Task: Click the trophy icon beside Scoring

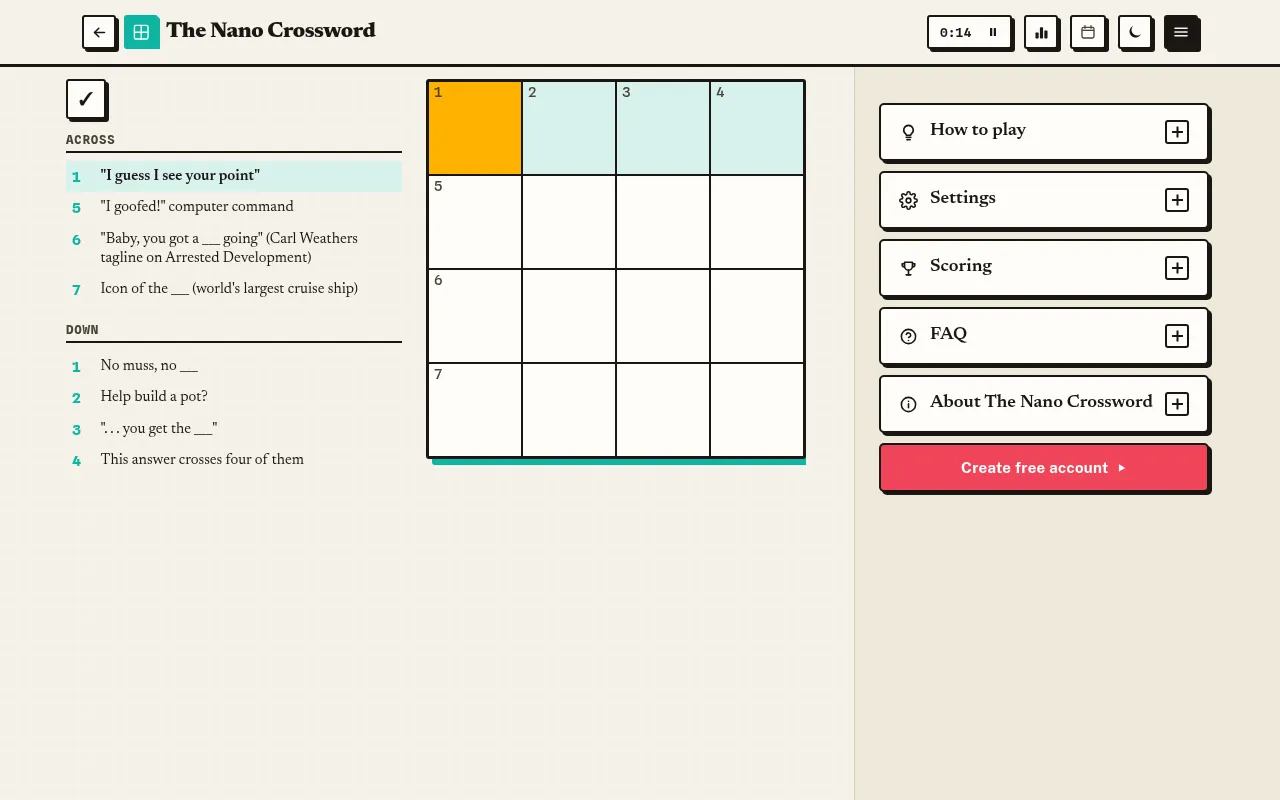Action: coord(908,268)
